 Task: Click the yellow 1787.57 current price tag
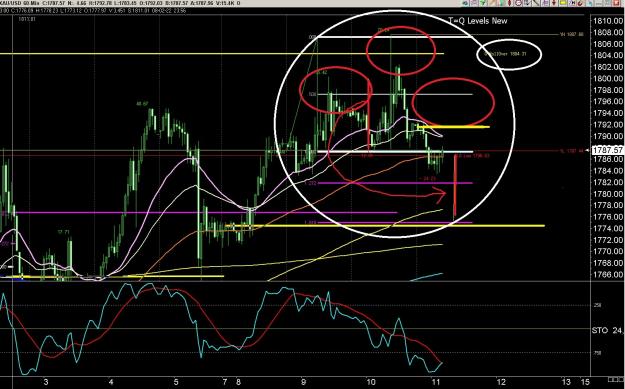(607, 150)
